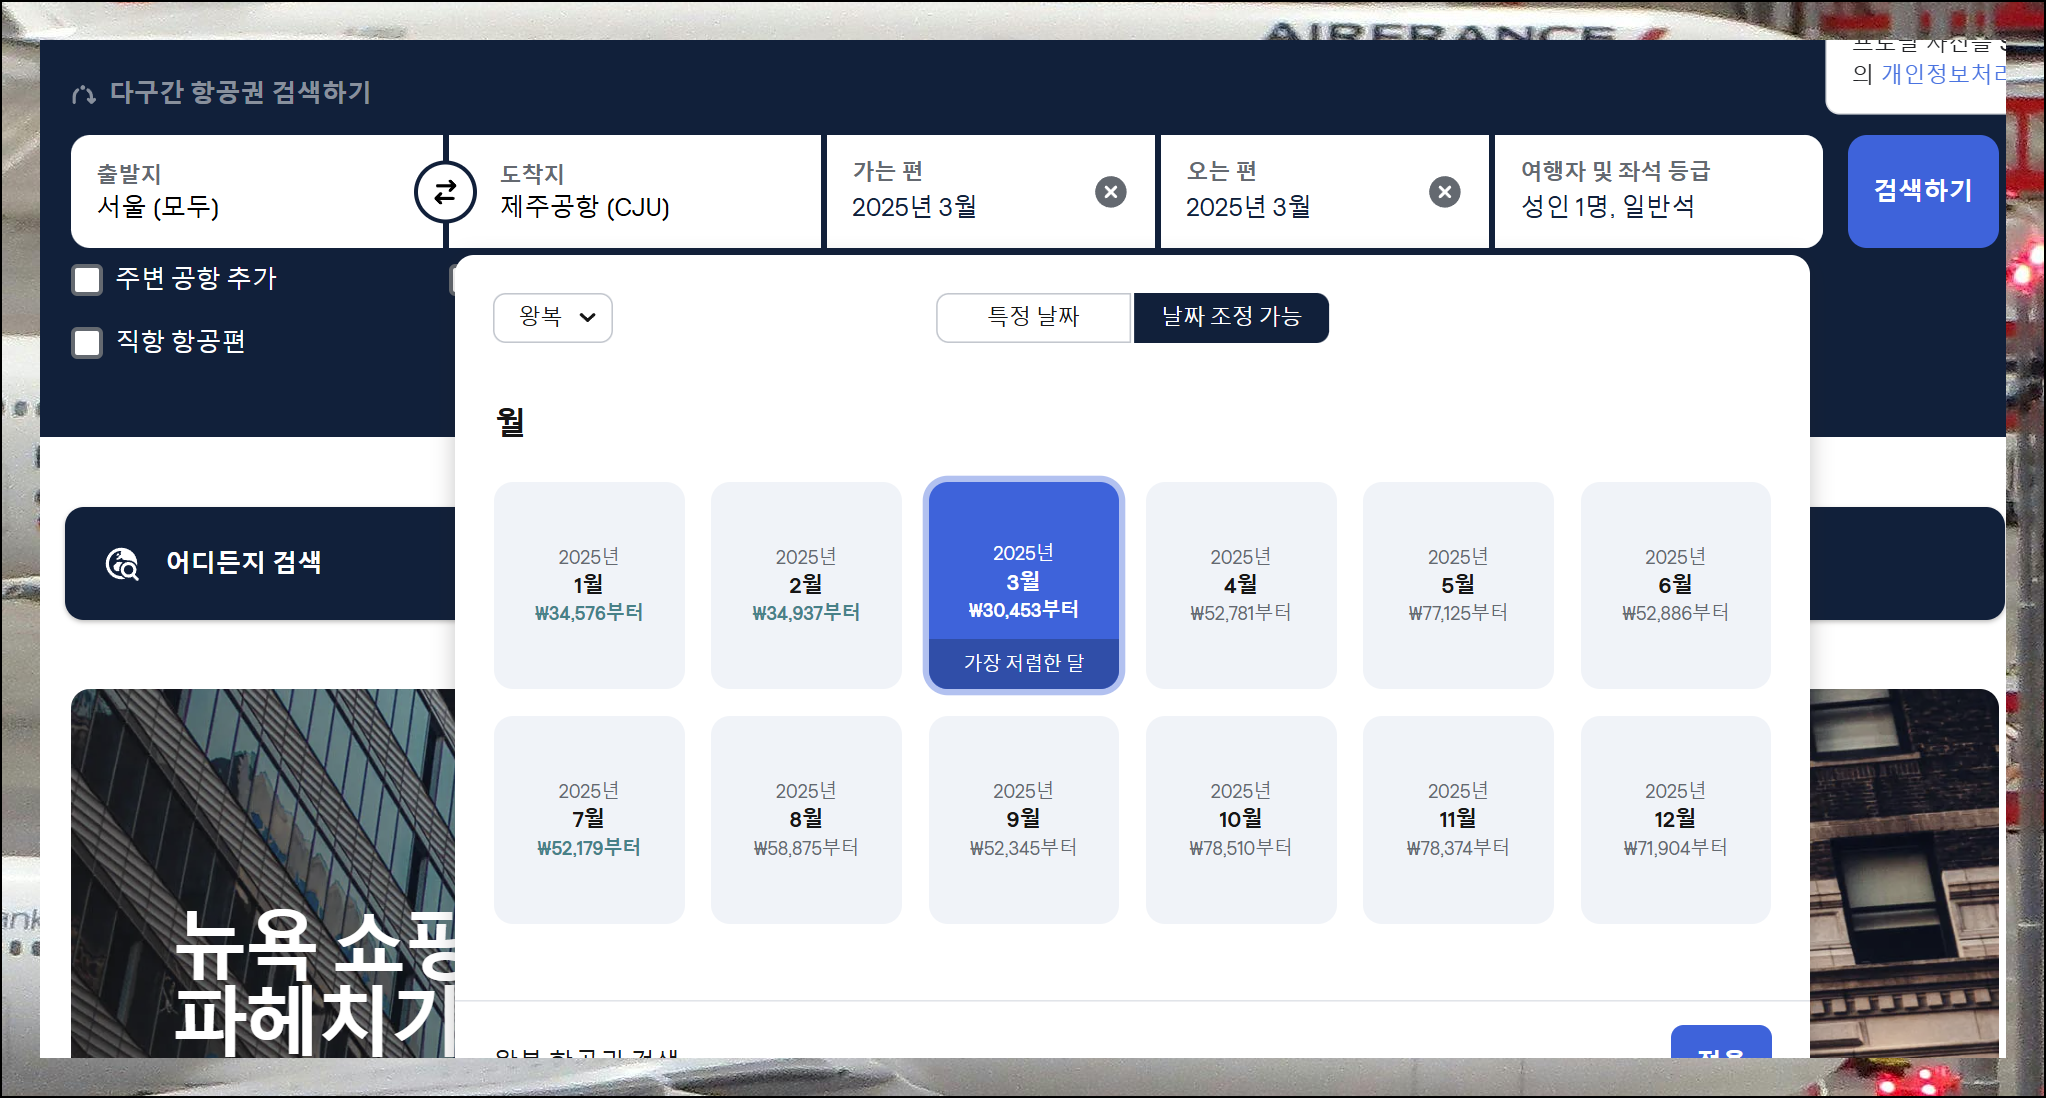Viewport: 2046px width, 1098px height.
Task: Clear the 가는 편 date with X icon
Action: pyautogui.click(x=1110, y=191)
